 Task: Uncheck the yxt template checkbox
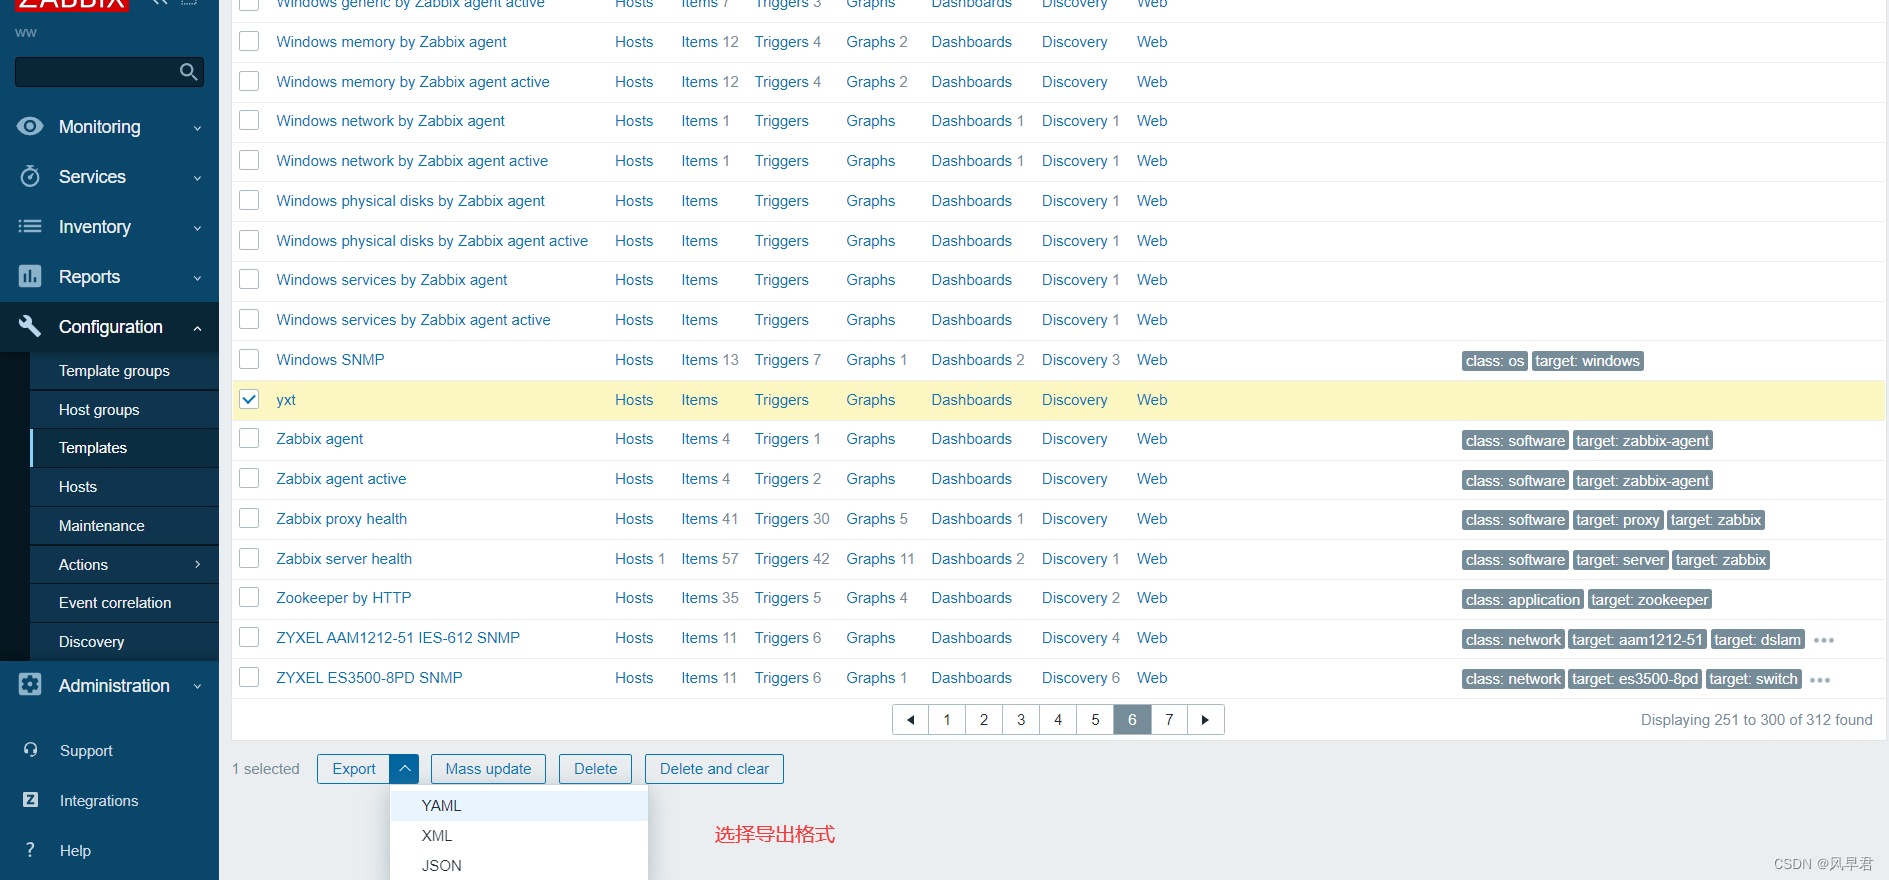[249, 399]
